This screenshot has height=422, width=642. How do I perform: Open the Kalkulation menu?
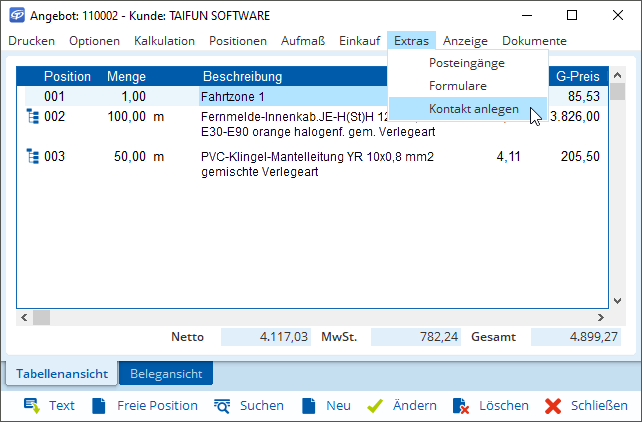[x=164, y=41]
